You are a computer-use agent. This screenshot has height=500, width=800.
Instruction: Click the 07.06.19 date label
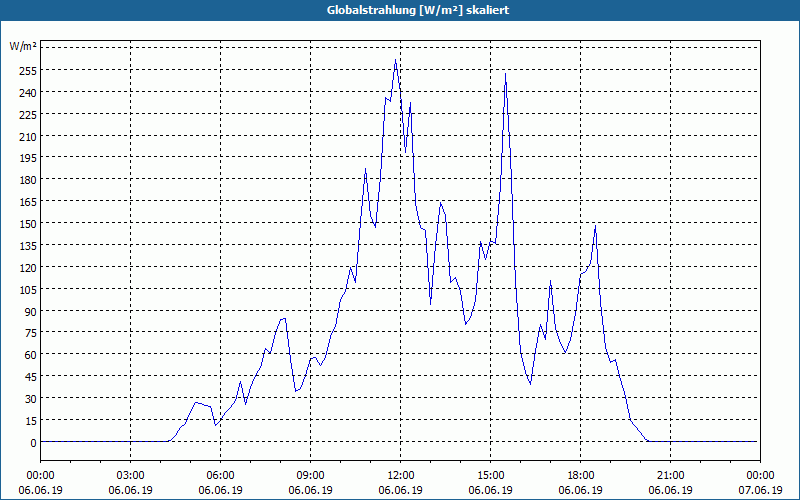(x=760, y=490)
